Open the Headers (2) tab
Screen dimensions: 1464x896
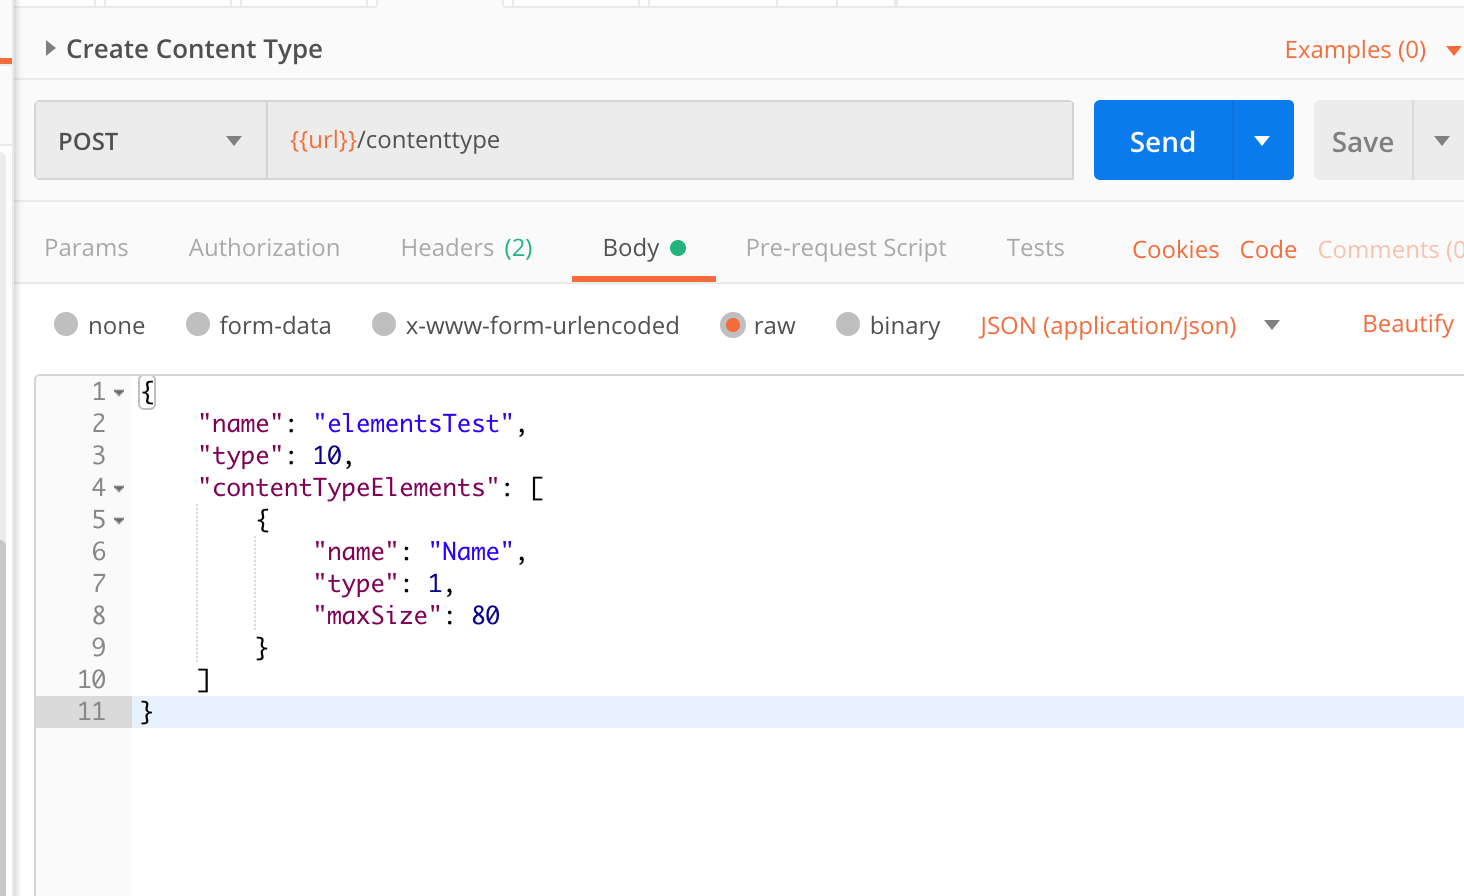pos(466,248)
